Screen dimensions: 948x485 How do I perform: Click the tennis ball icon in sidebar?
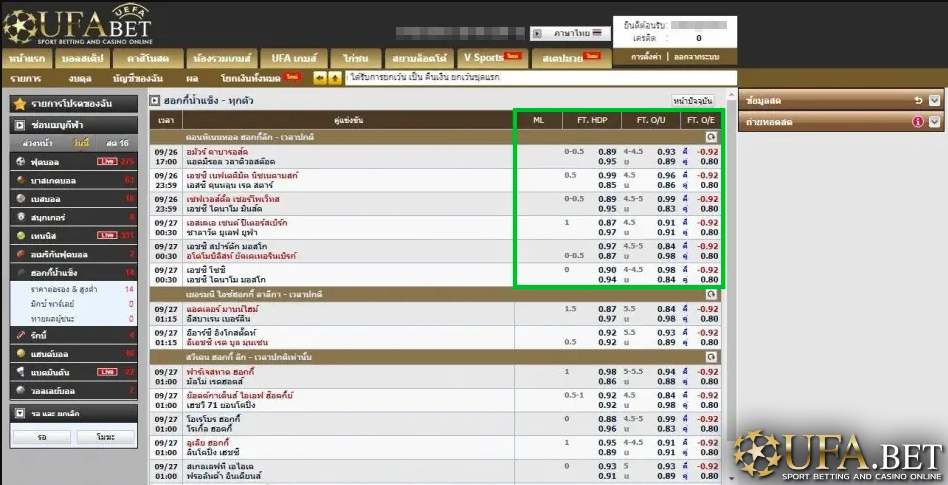[x=22, y=235]
